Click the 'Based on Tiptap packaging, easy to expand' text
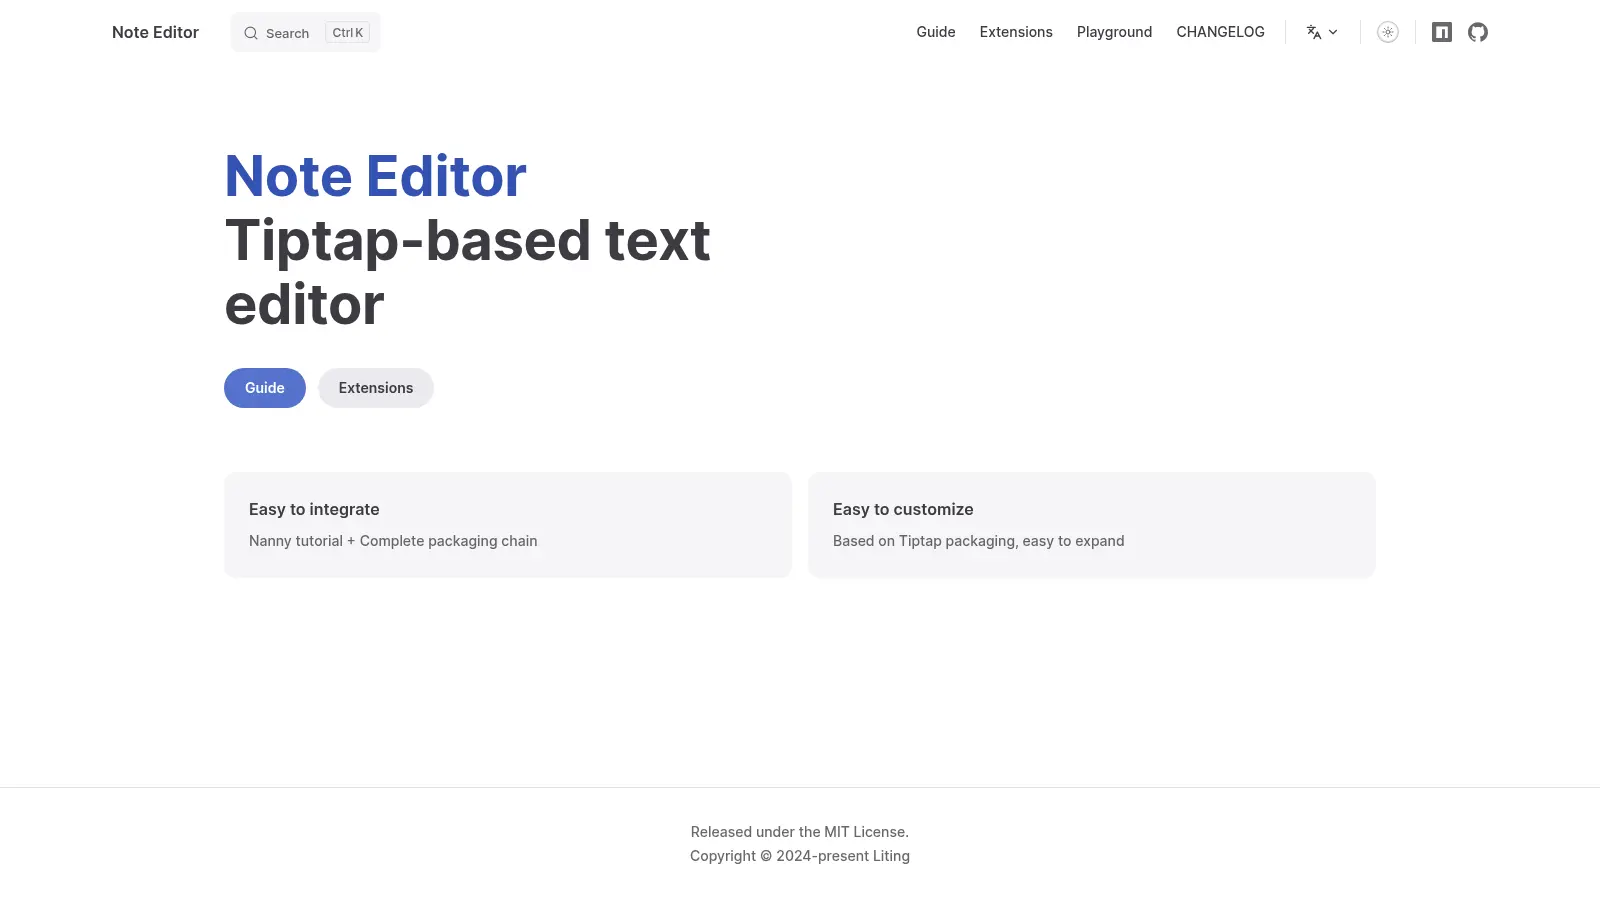The image size is (1600, 900). [x=979, y=541]
